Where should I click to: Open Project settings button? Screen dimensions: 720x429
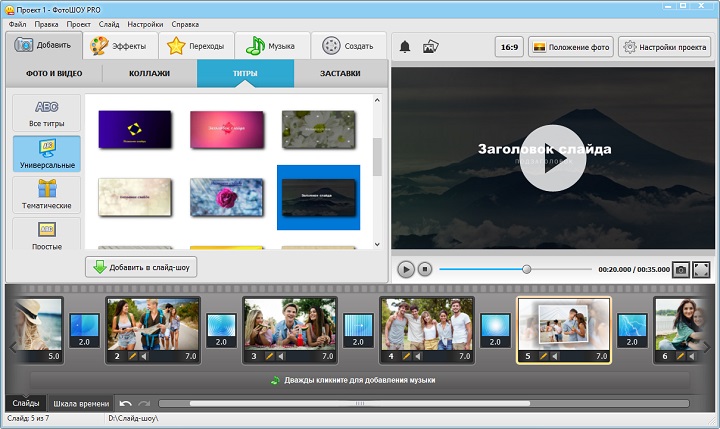pyautogui.click(x=664, y=46)
